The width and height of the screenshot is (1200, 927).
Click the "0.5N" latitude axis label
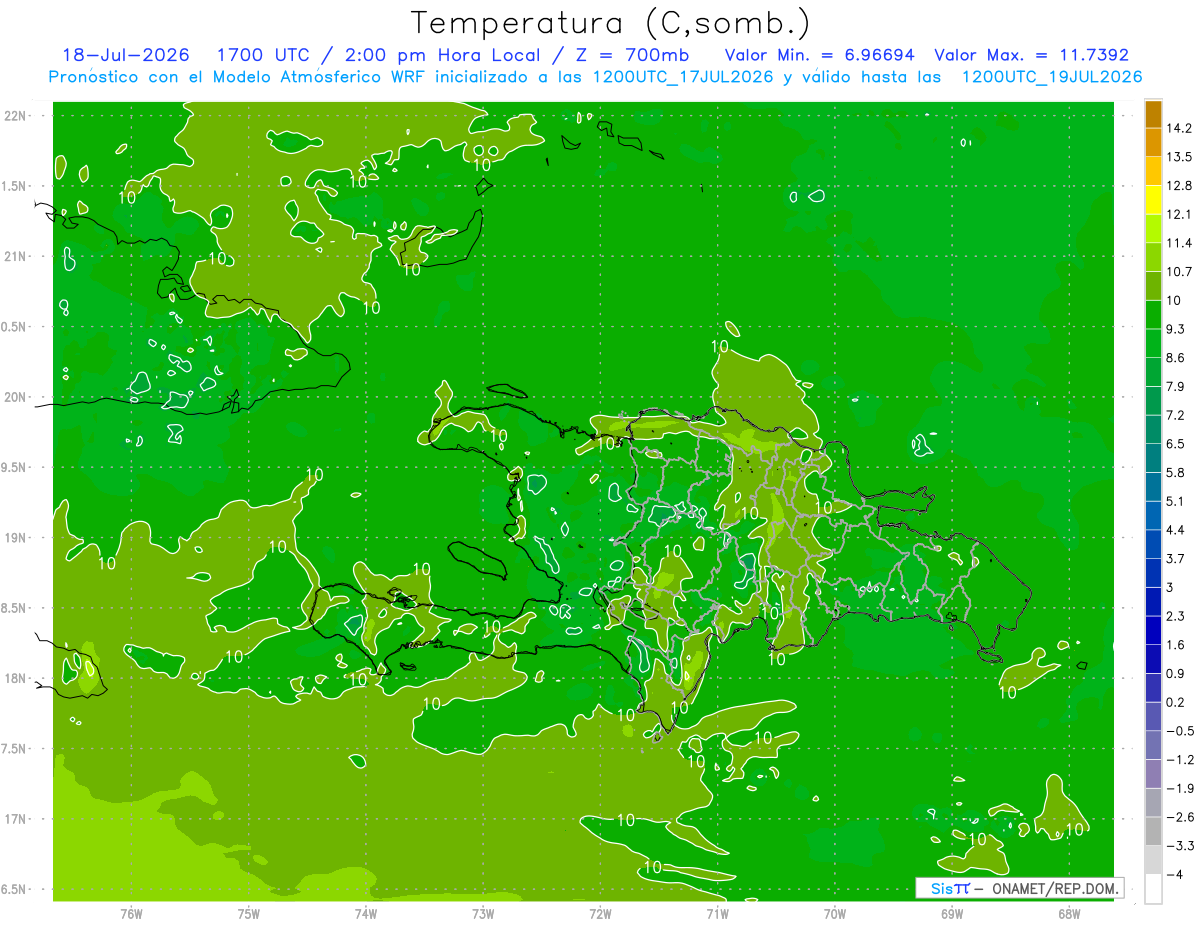(x=14, y=326)
